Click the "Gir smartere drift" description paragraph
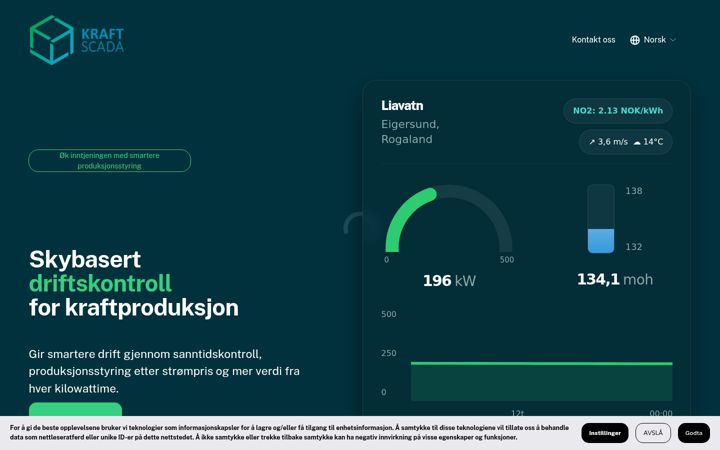 164,371
